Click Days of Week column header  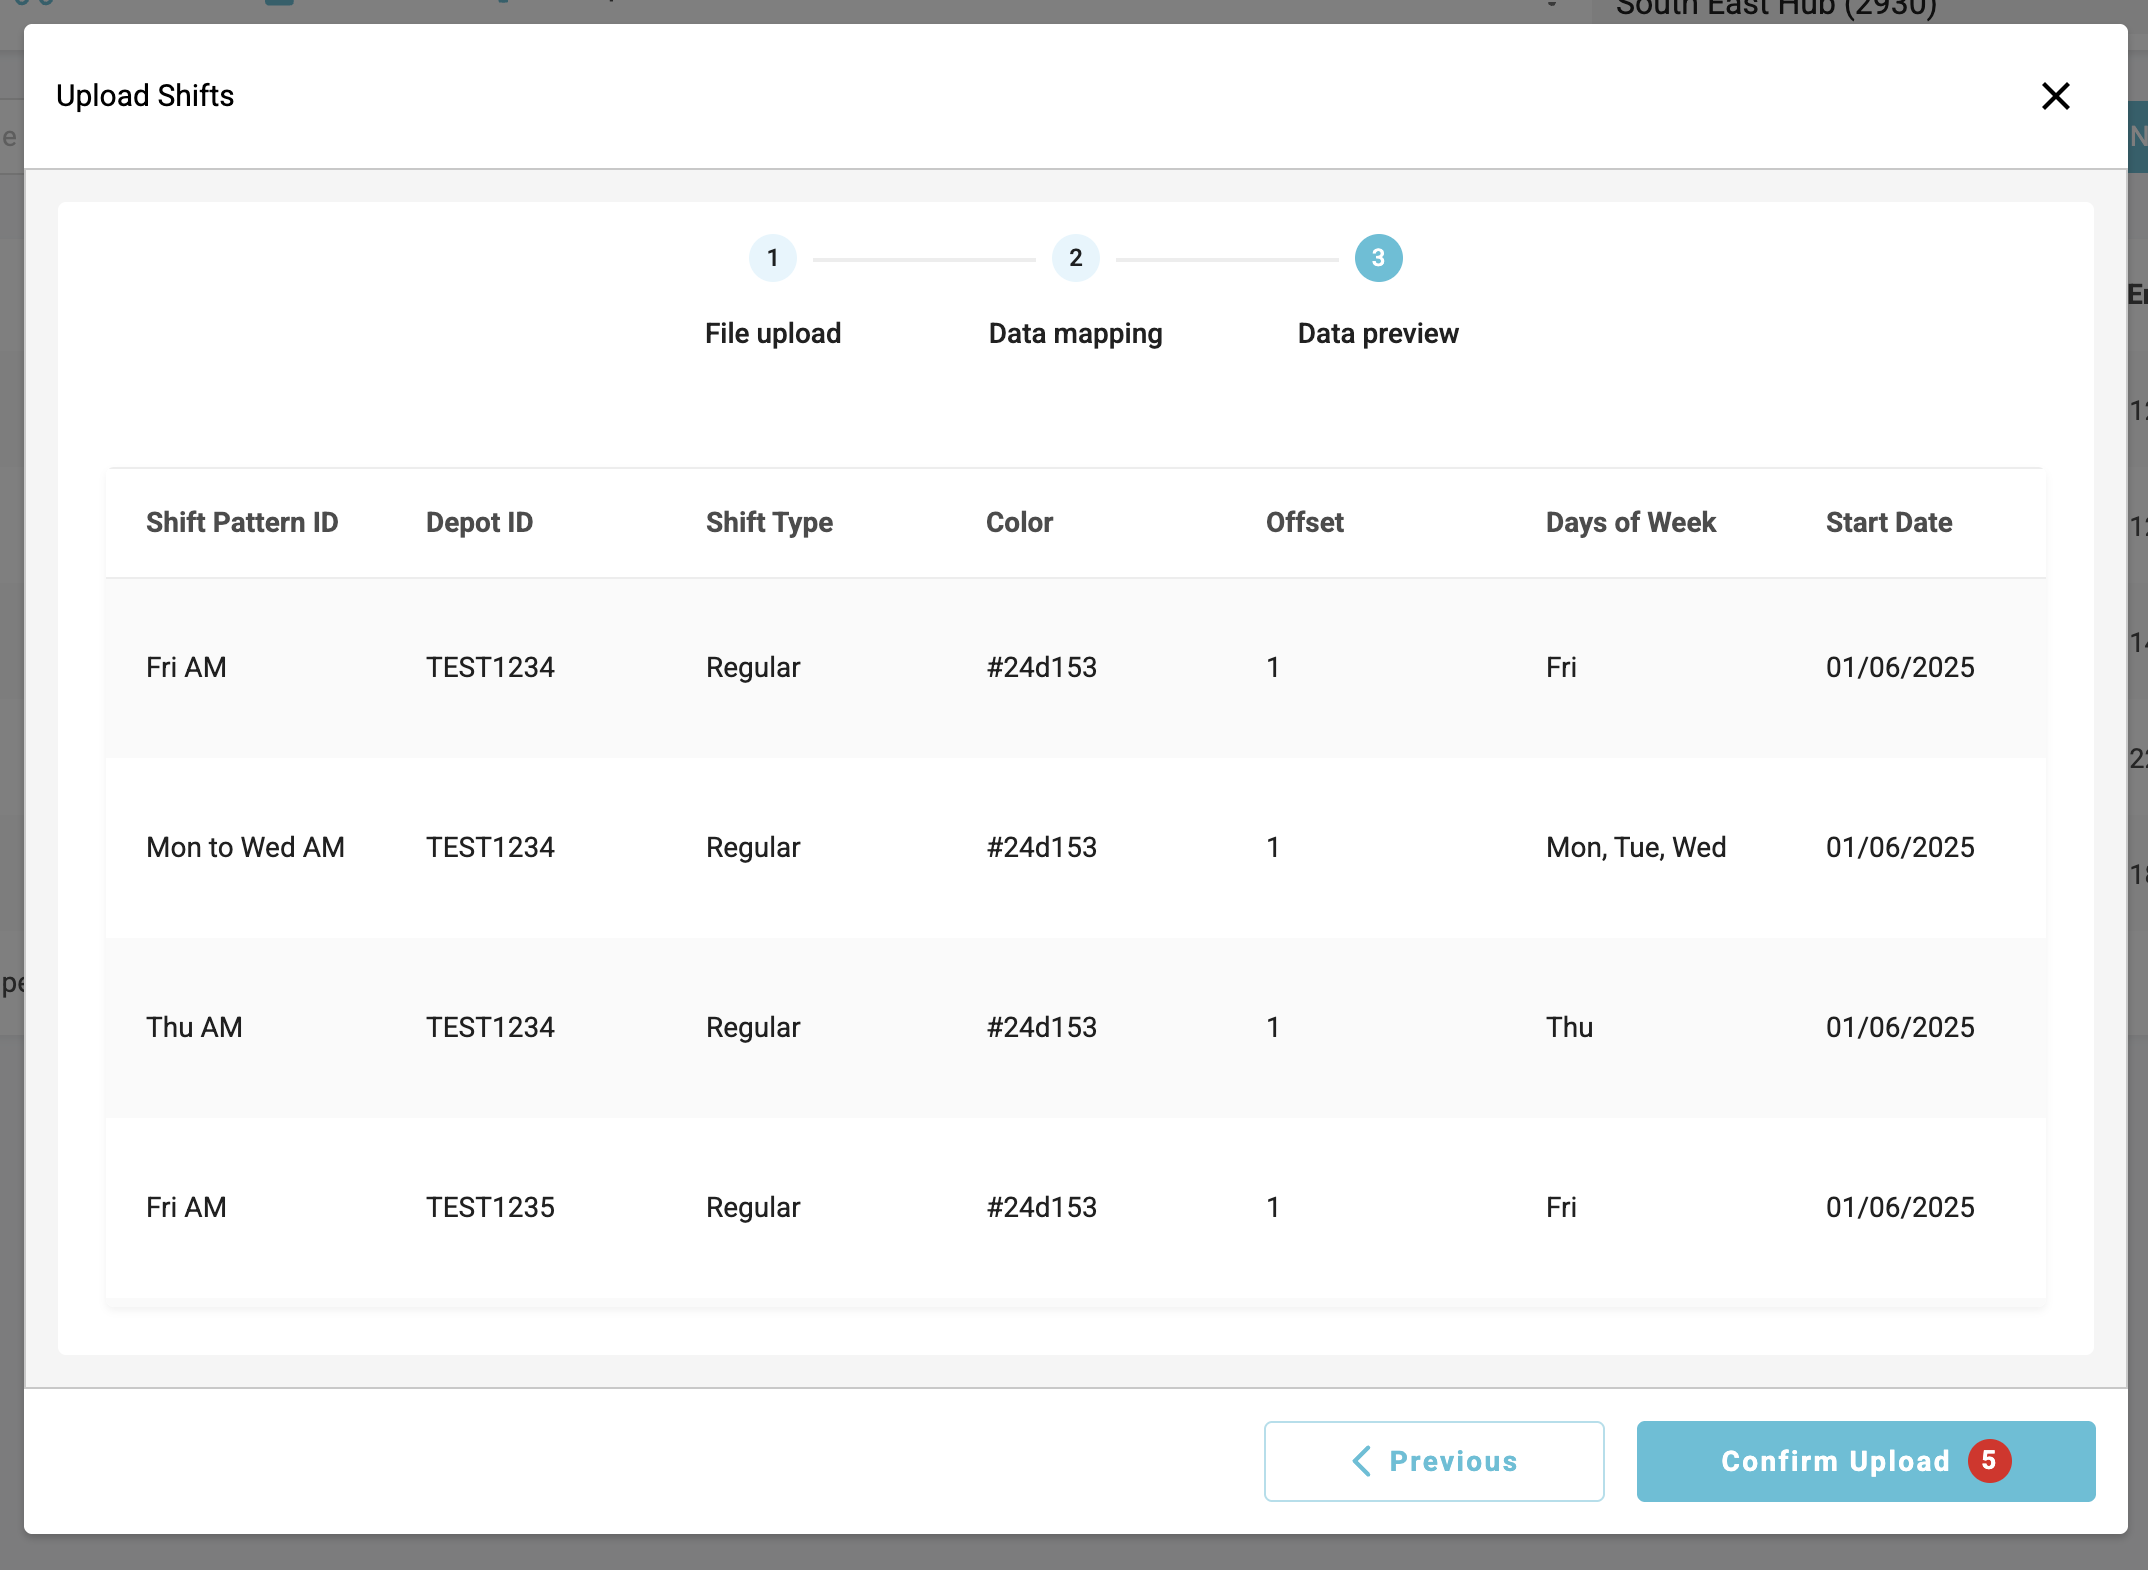click(x=1630, y=522)
